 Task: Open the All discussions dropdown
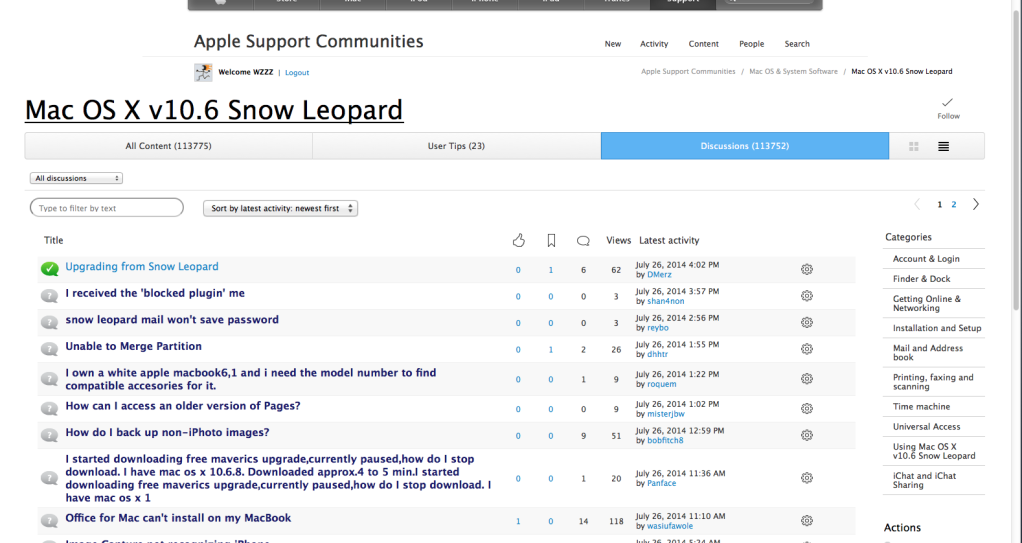coord(76,178)
